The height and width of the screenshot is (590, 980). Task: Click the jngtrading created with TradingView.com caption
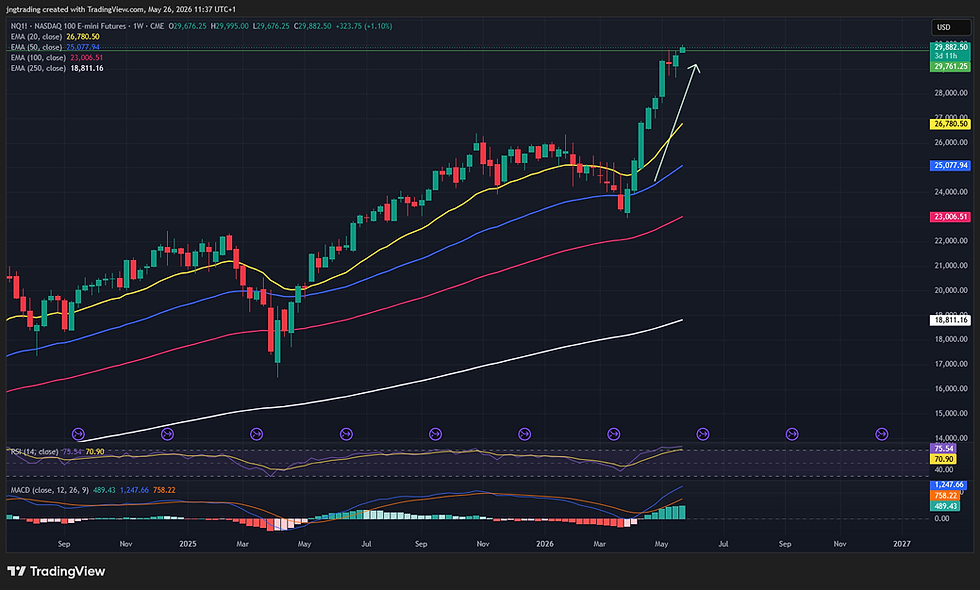pos(121,9)
